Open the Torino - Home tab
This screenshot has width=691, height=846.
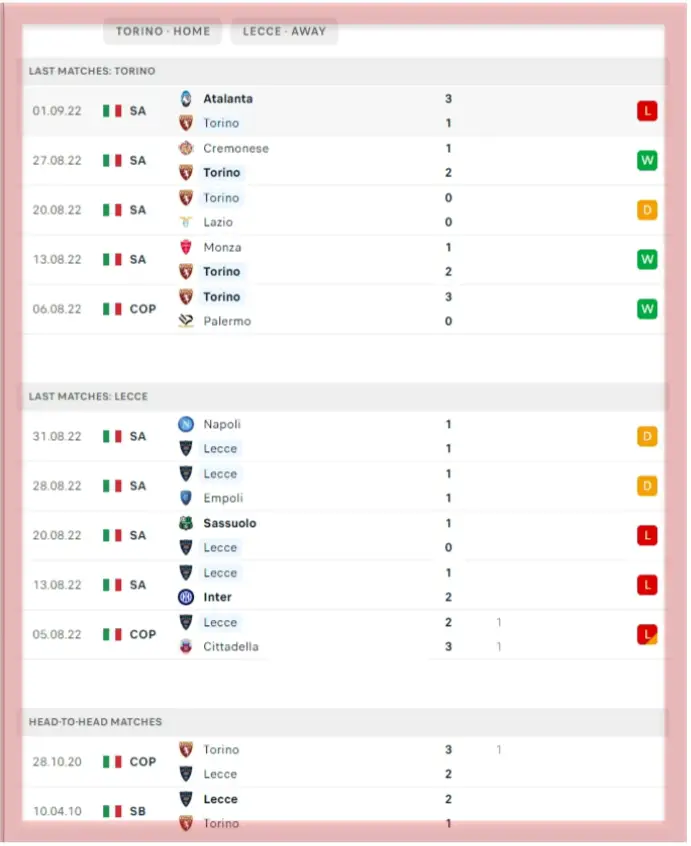click(x=163, y=31)
